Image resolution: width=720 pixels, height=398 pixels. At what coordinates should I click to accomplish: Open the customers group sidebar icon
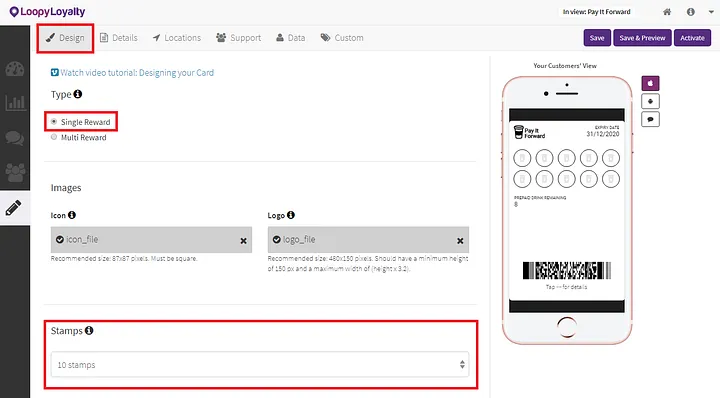point(15,173)
